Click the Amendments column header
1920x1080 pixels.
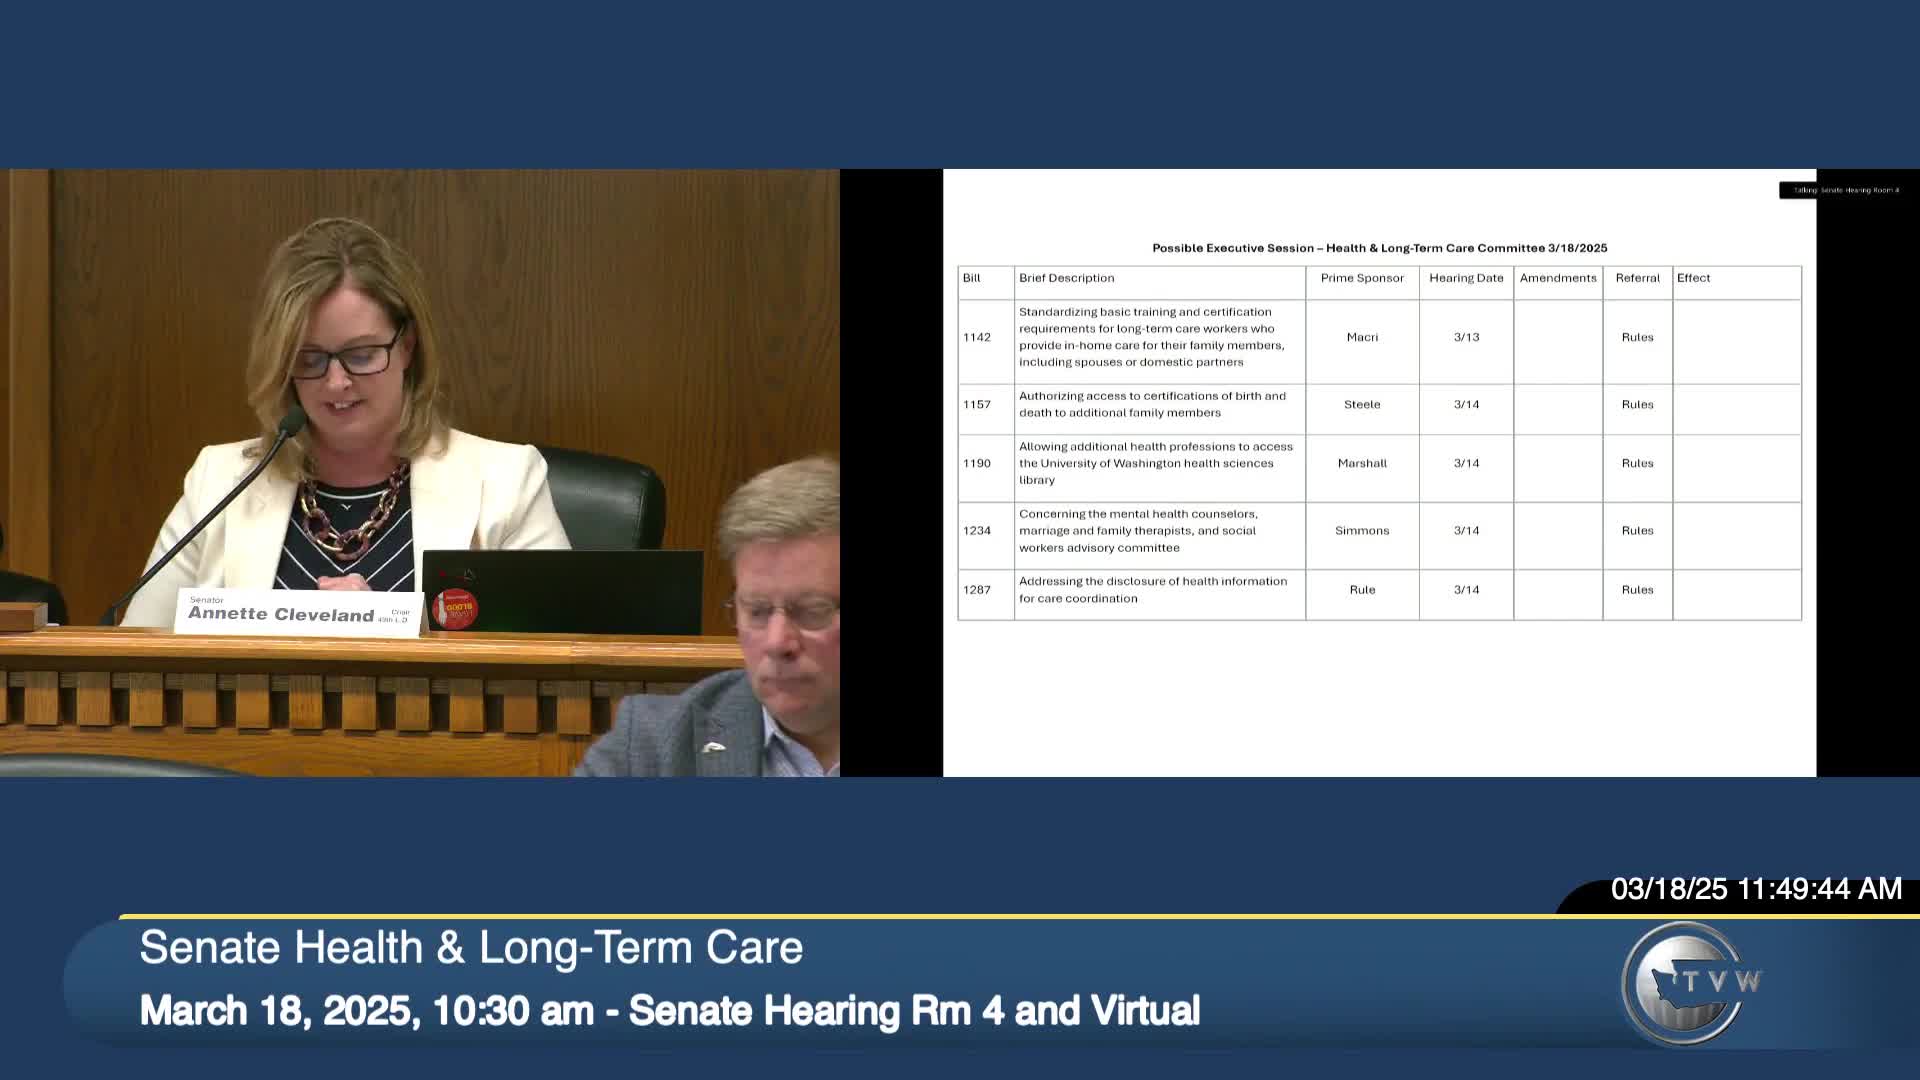1558,278
